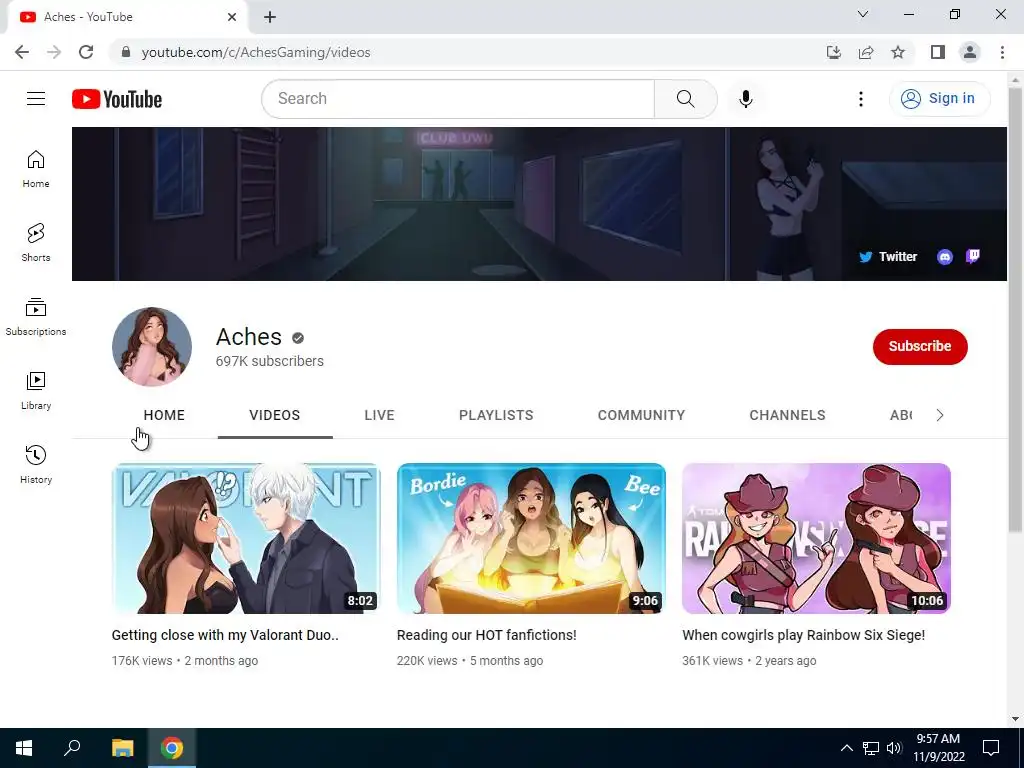
Task: Click title 'When cowgirls play Rainbow Six Siege!'
Action: [804, 635]
